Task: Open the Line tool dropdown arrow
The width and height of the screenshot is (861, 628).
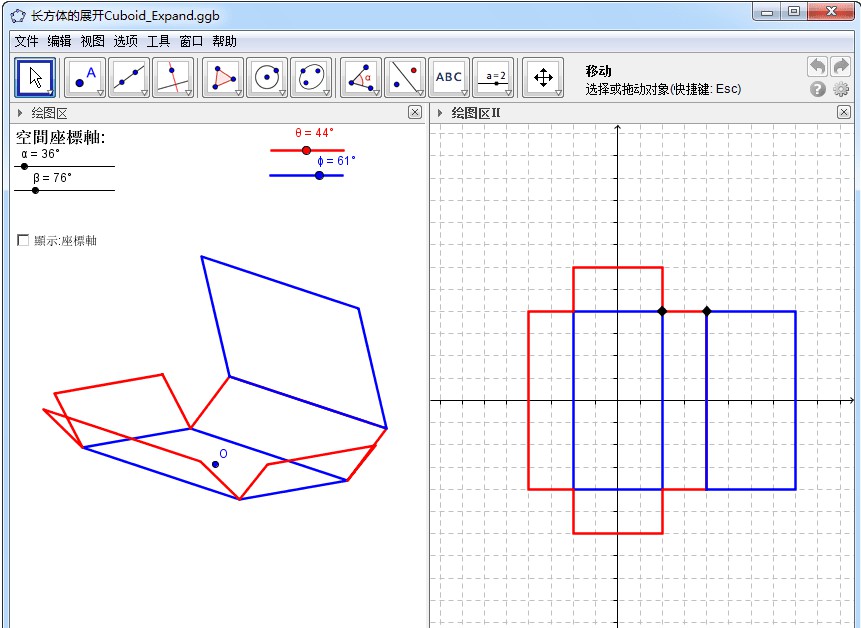Action: [x=144, y=93]
